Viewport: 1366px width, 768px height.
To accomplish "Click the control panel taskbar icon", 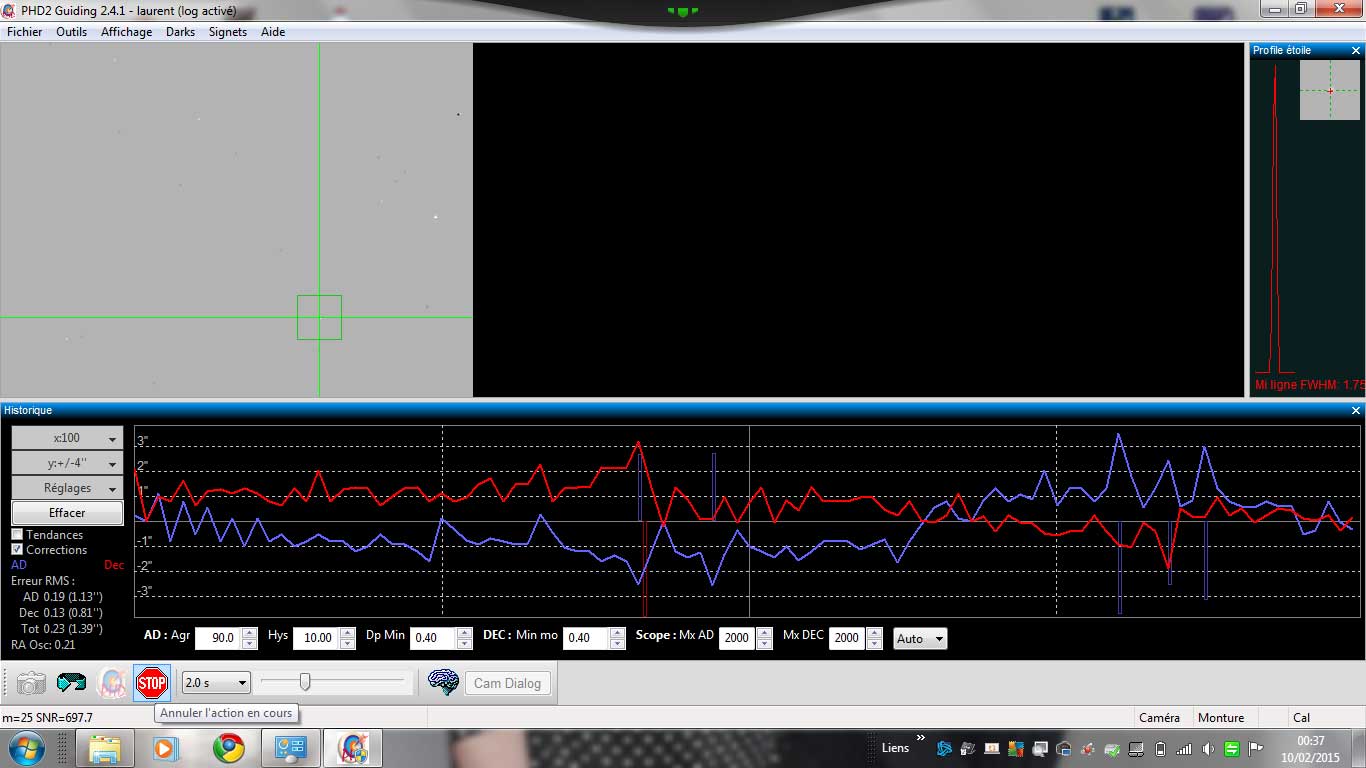I will coord(291,748).
